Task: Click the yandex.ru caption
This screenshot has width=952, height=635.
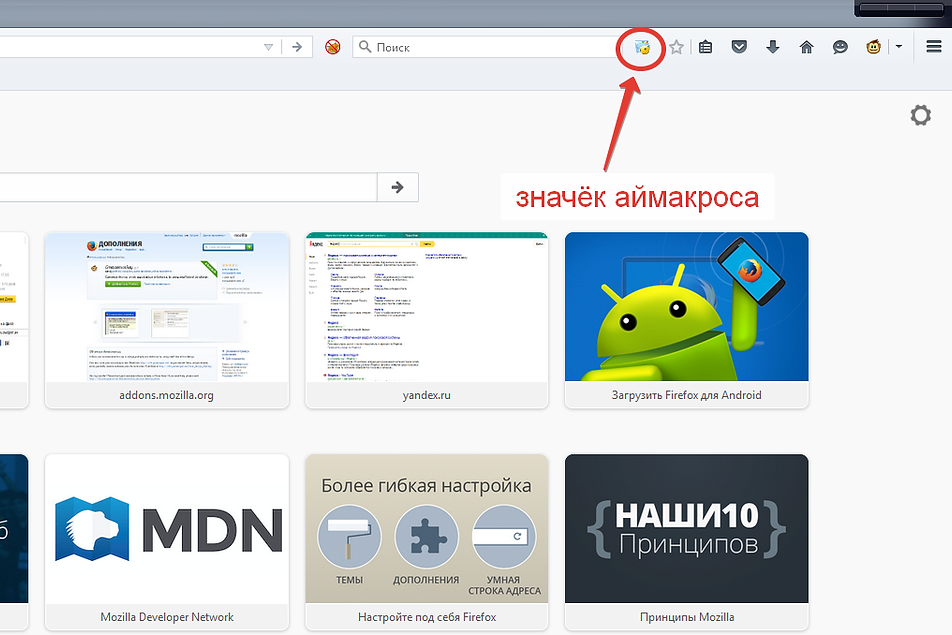Action: click(427, 395)
